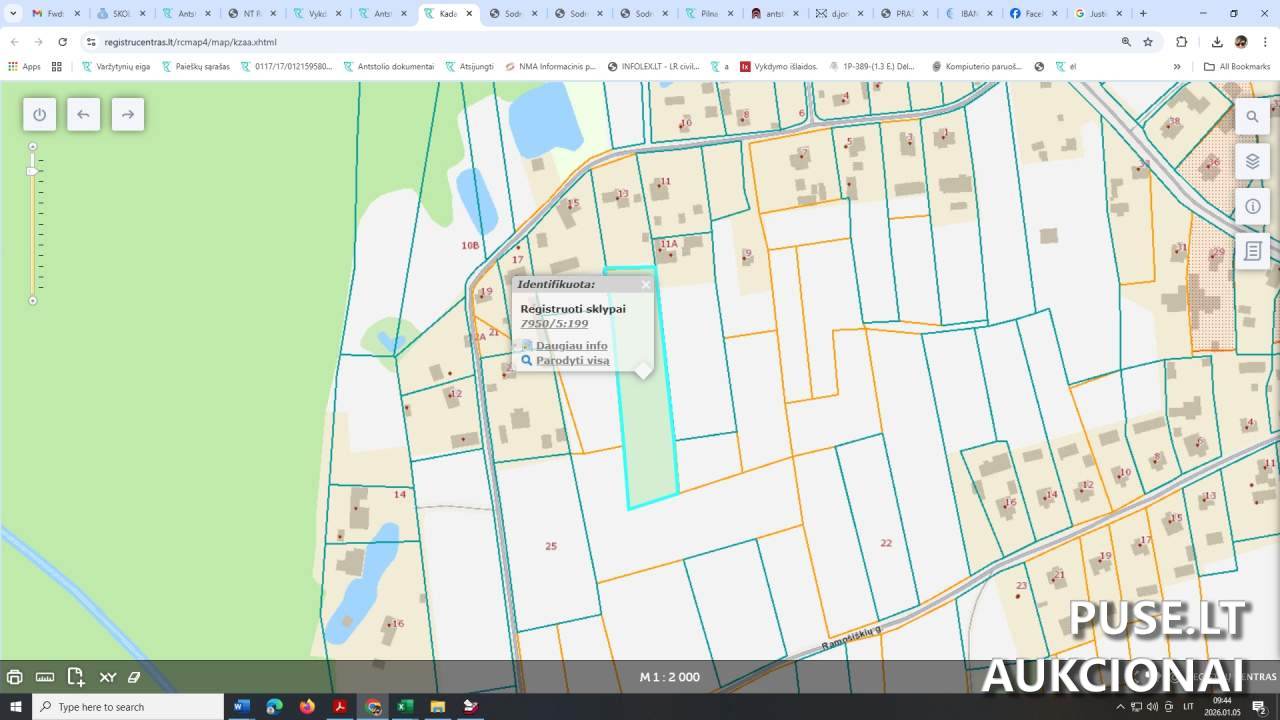Viewport: 1280px width, 720px height.
Task: Click the power button on map
Action: [39, 114]
